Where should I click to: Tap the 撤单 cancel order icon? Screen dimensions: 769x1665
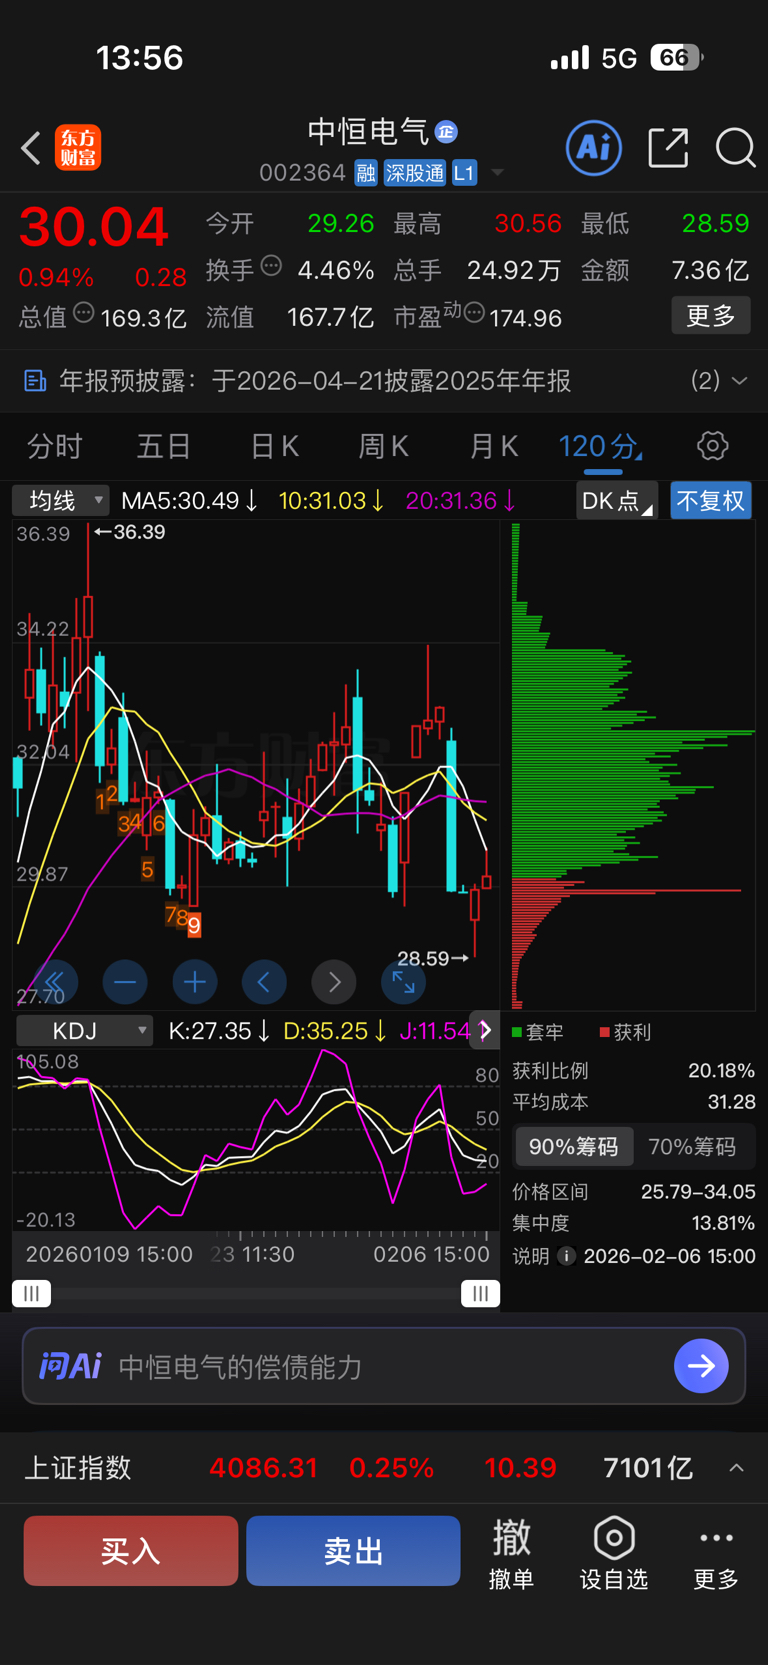click(511, 1537)
